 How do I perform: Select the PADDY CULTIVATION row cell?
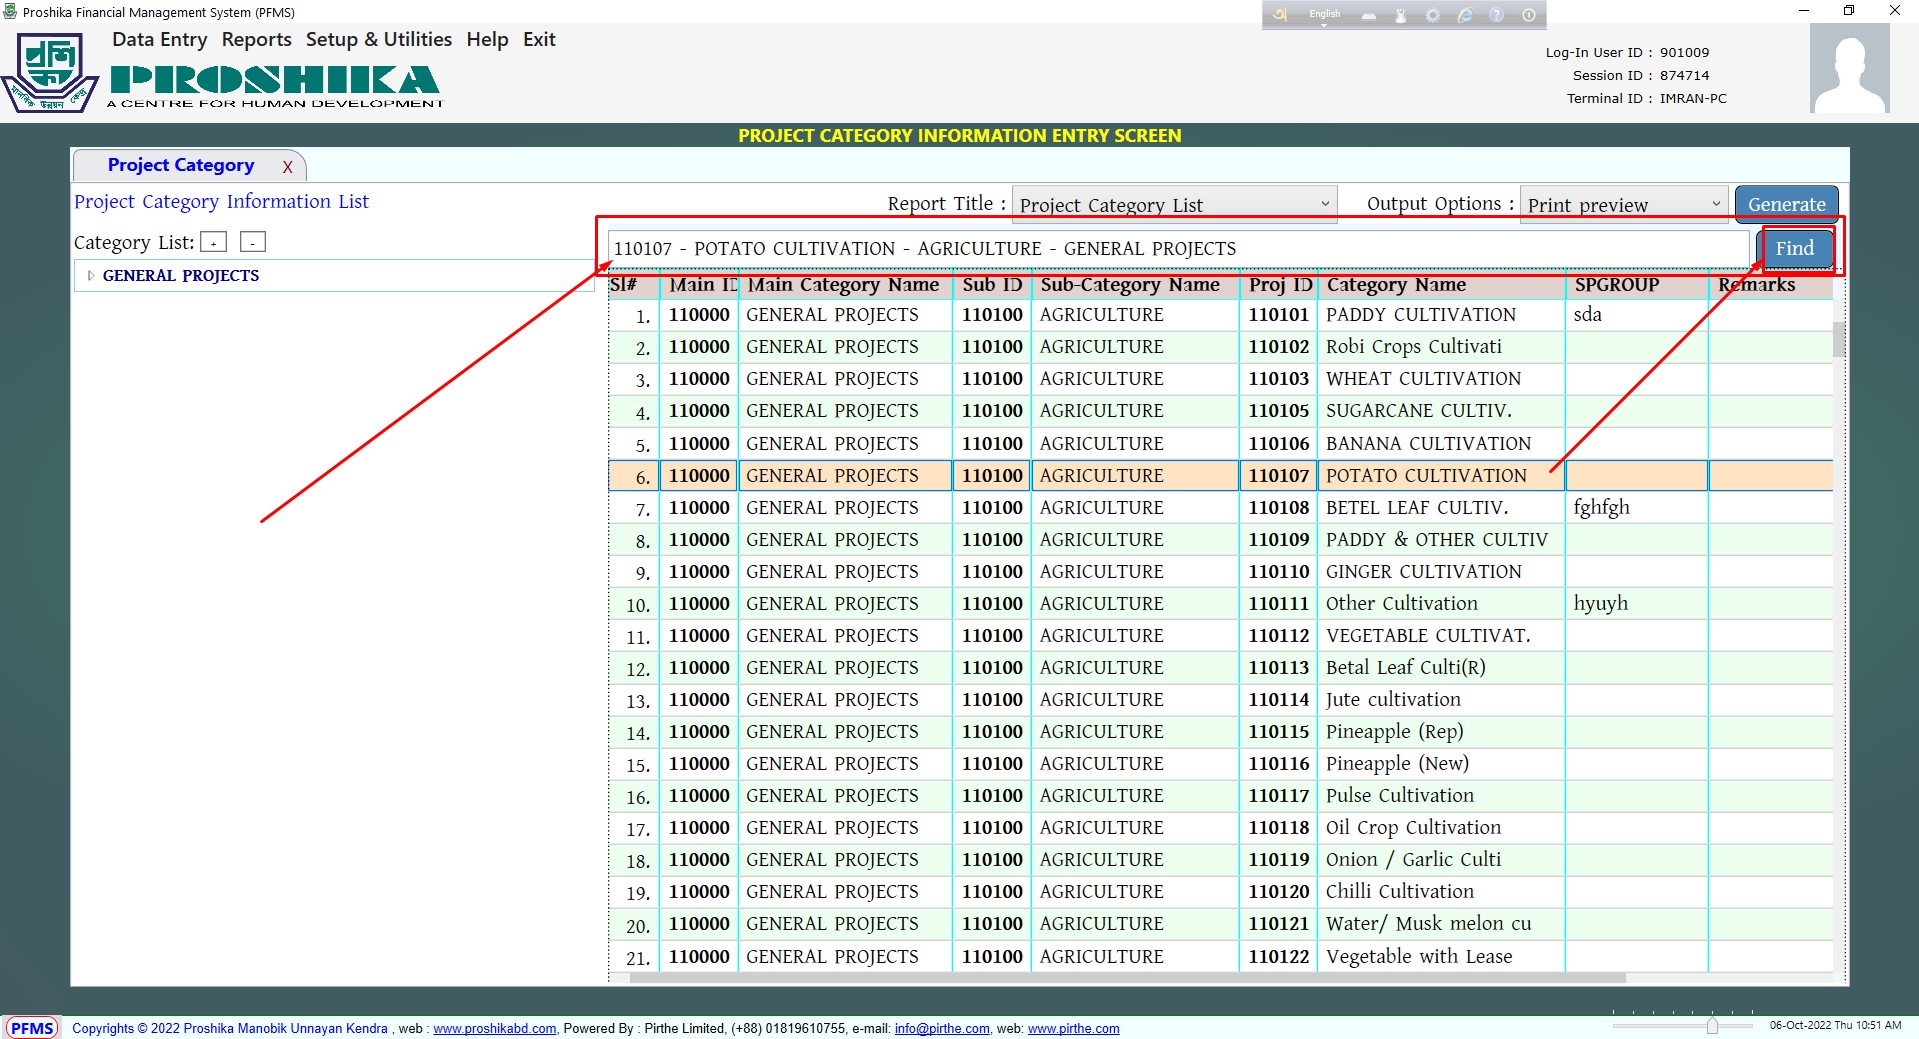[x=1441, y=315]
